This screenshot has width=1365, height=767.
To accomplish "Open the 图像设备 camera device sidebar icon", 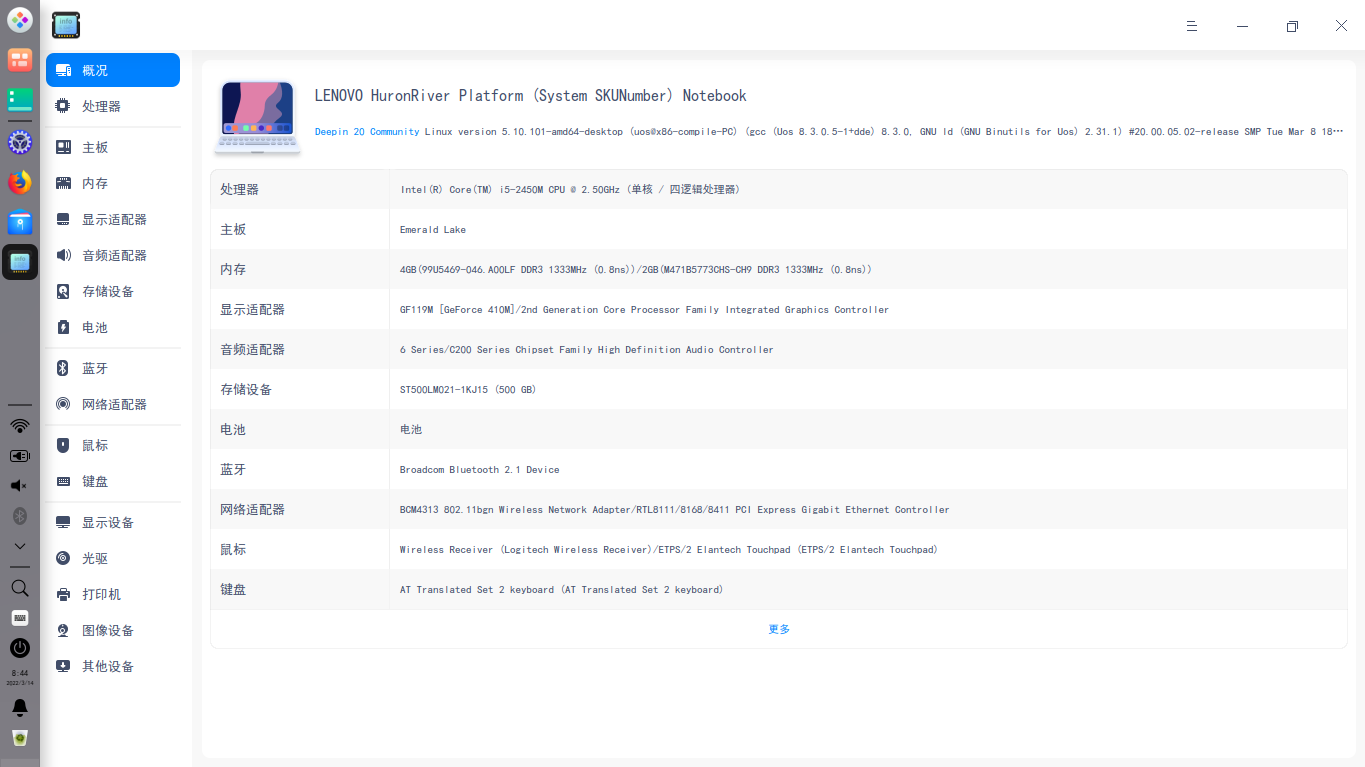I will 63,630.
